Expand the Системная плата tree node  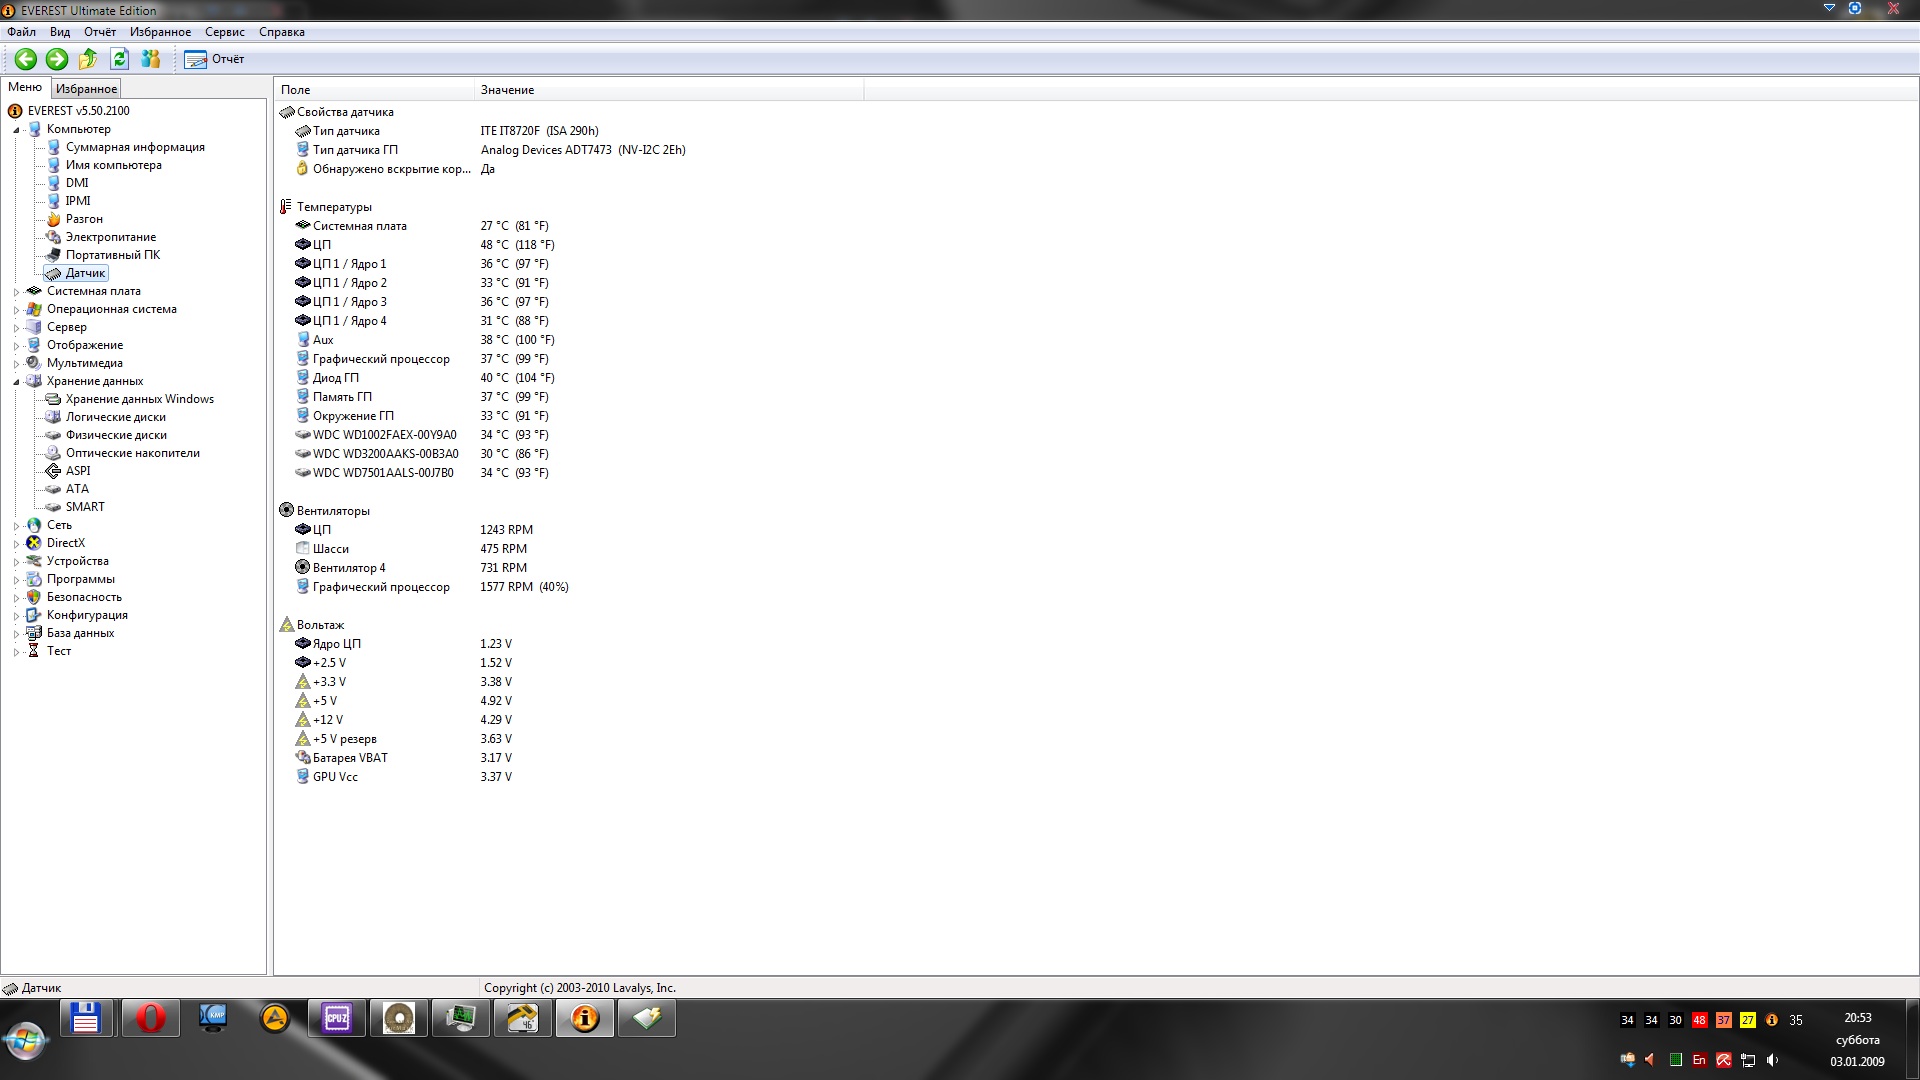point(16,292)
